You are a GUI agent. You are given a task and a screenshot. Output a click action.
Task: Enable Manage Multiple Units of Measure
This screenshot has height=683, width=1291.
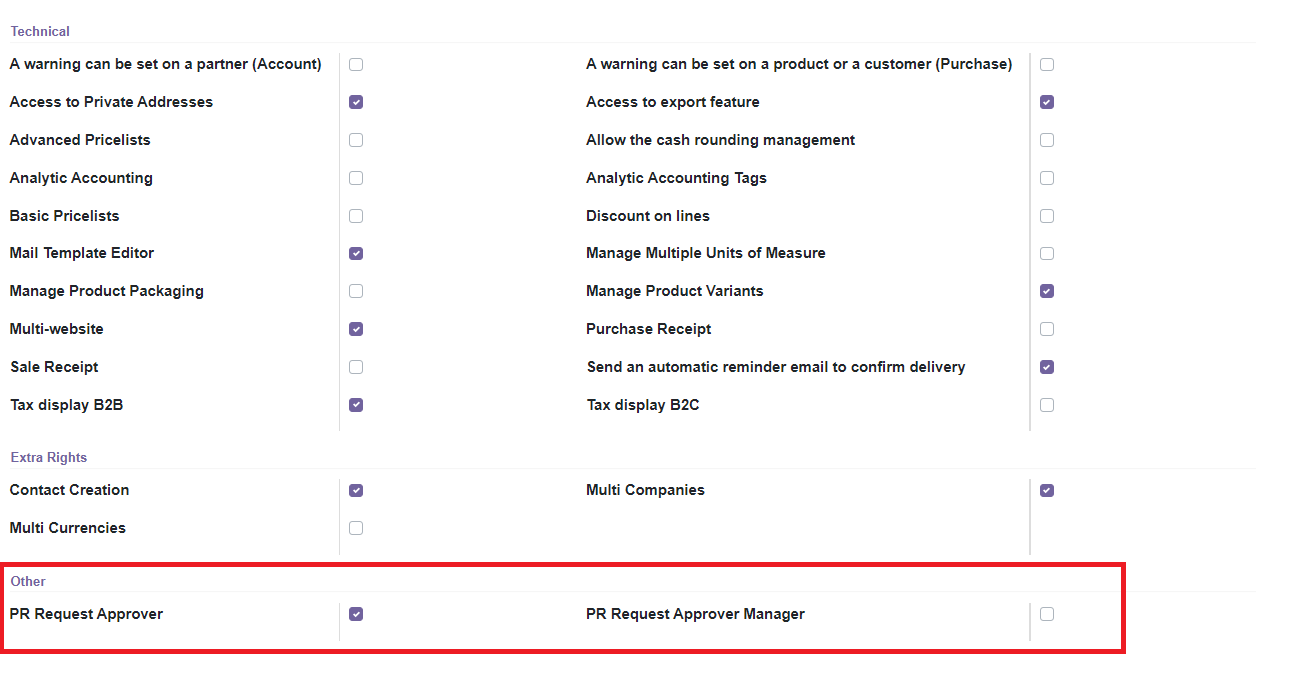point(1047,254)
